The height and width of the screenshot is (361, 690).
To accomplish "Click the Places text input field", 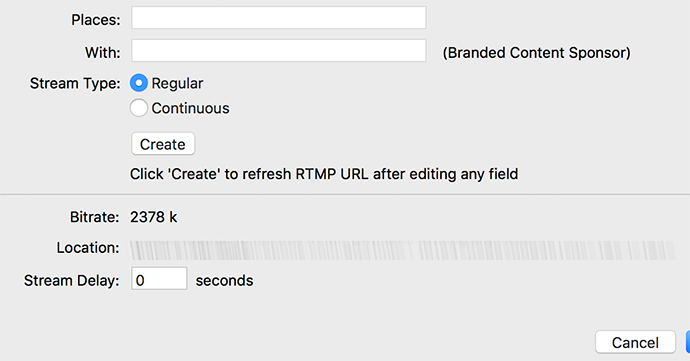I will pos(279,18).
